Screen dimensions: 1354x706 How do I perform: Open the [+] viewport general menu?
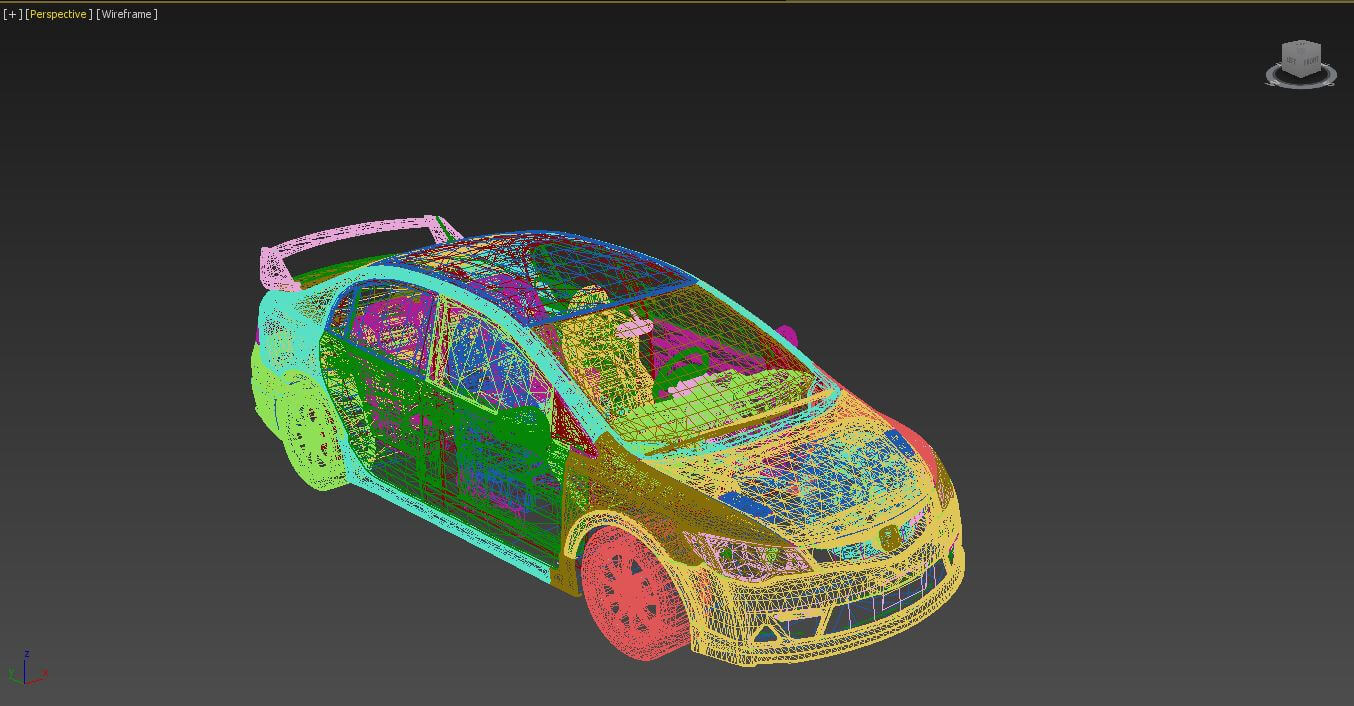coord(12,14)
